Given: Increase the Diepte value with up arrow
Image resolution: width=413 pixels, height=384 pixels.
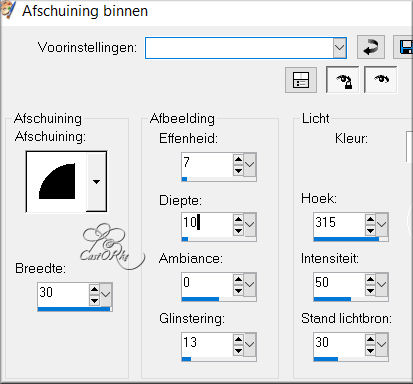Looking at the screenshot, I should pyautogui.click(x=238, y=219).
